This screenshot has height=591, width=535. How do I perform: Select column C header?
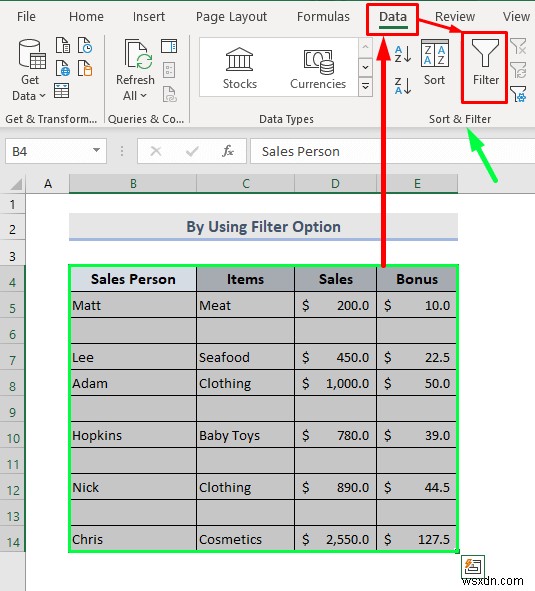pos(245,184)
